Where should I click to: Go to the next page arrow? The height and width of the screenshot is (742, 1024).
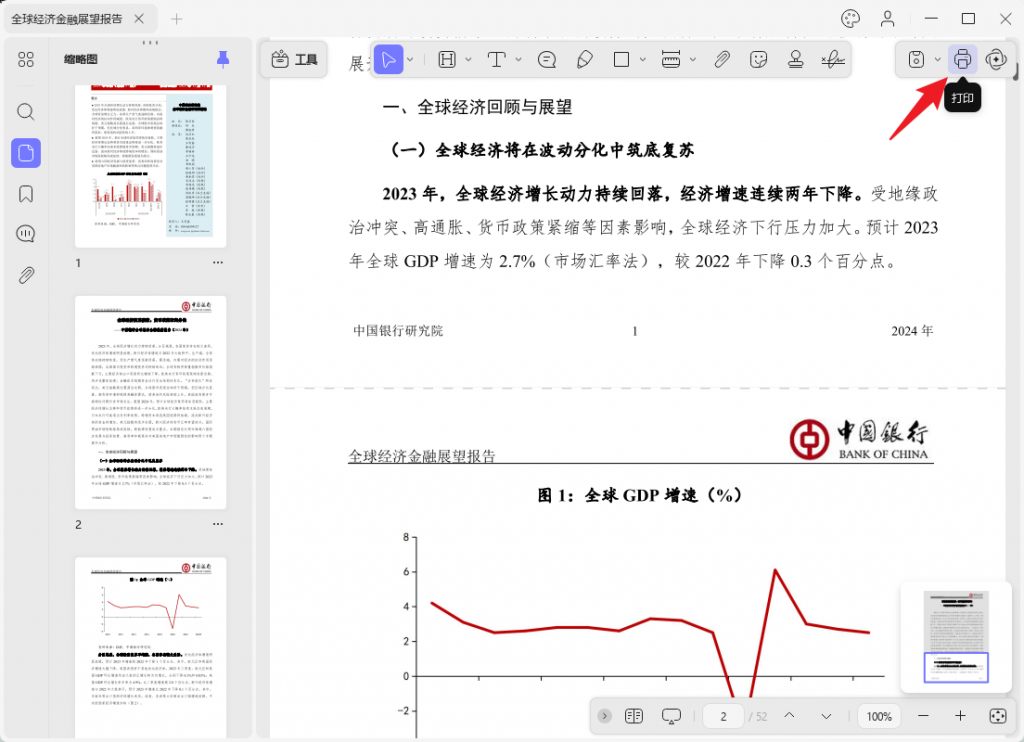point(826,716)
